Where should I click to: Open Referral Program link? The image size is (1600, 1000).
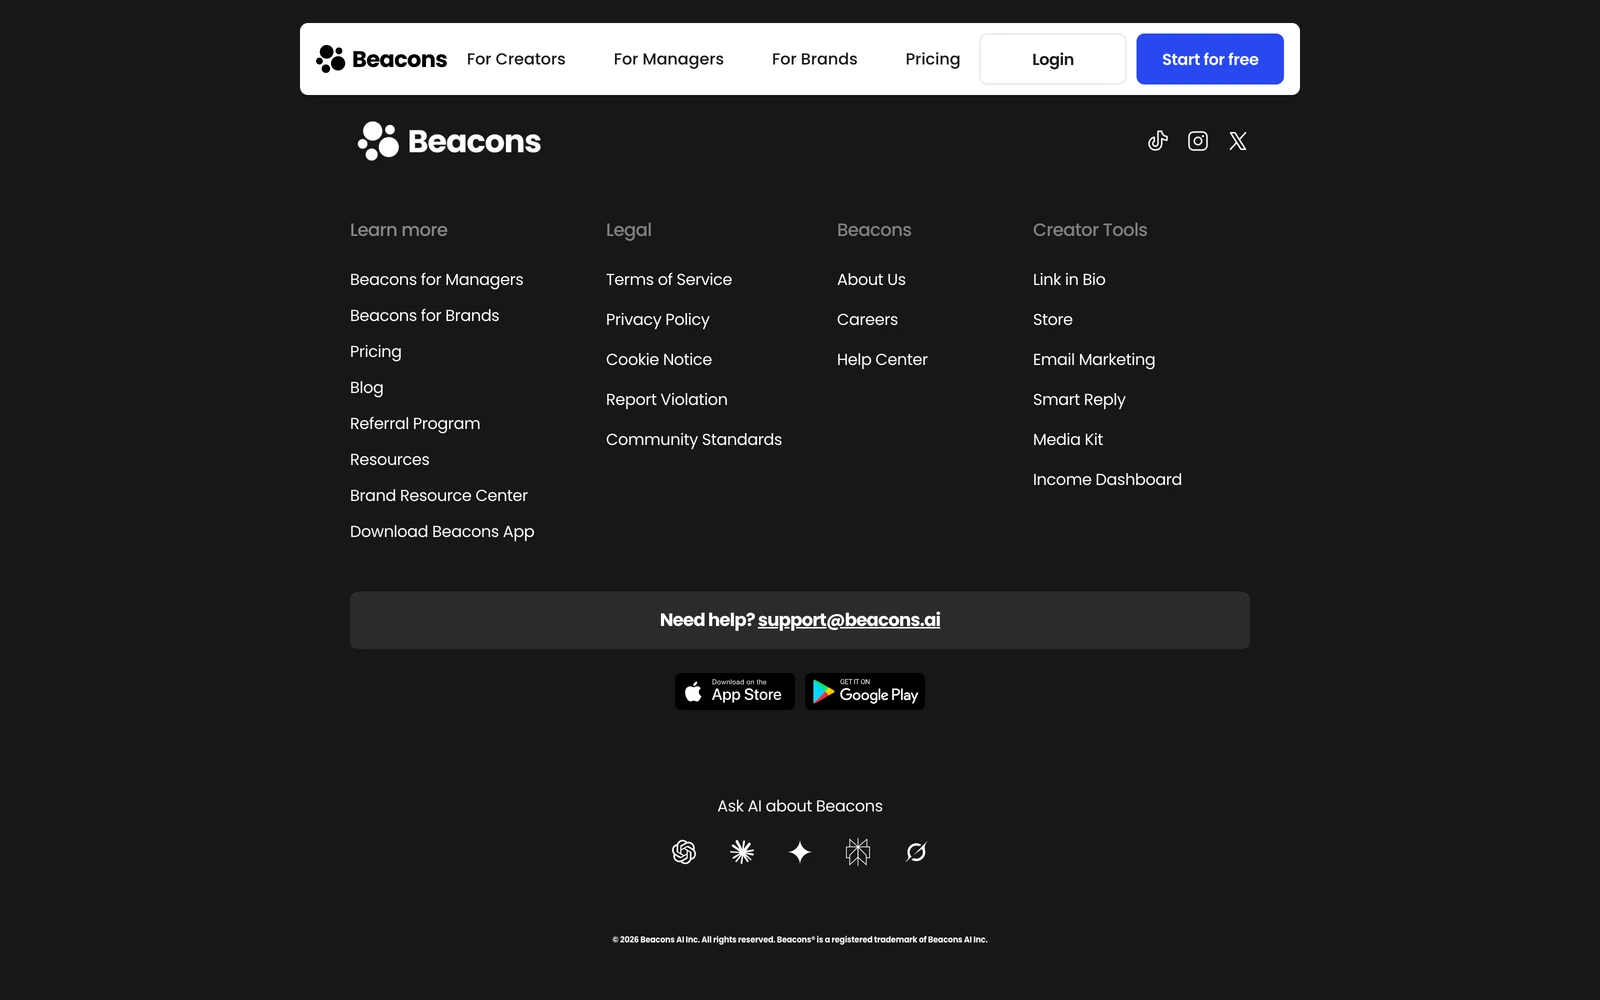(415, 423)
